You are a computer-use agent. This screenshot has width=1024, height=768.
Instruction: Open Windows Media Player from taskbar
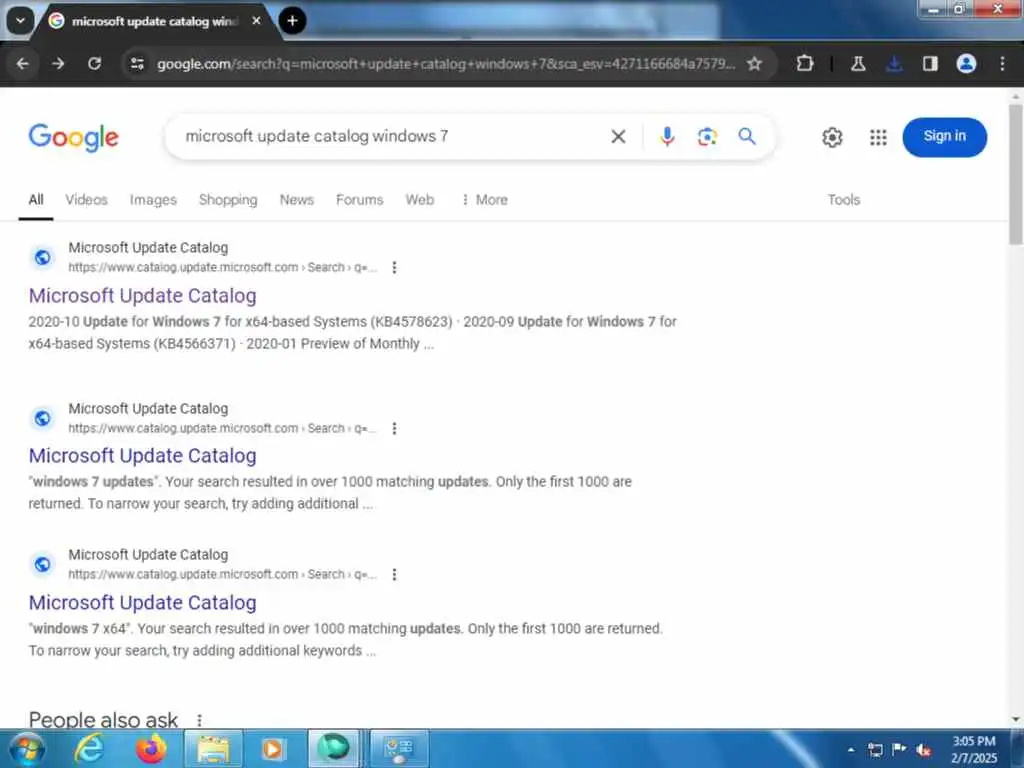point(272,749)
